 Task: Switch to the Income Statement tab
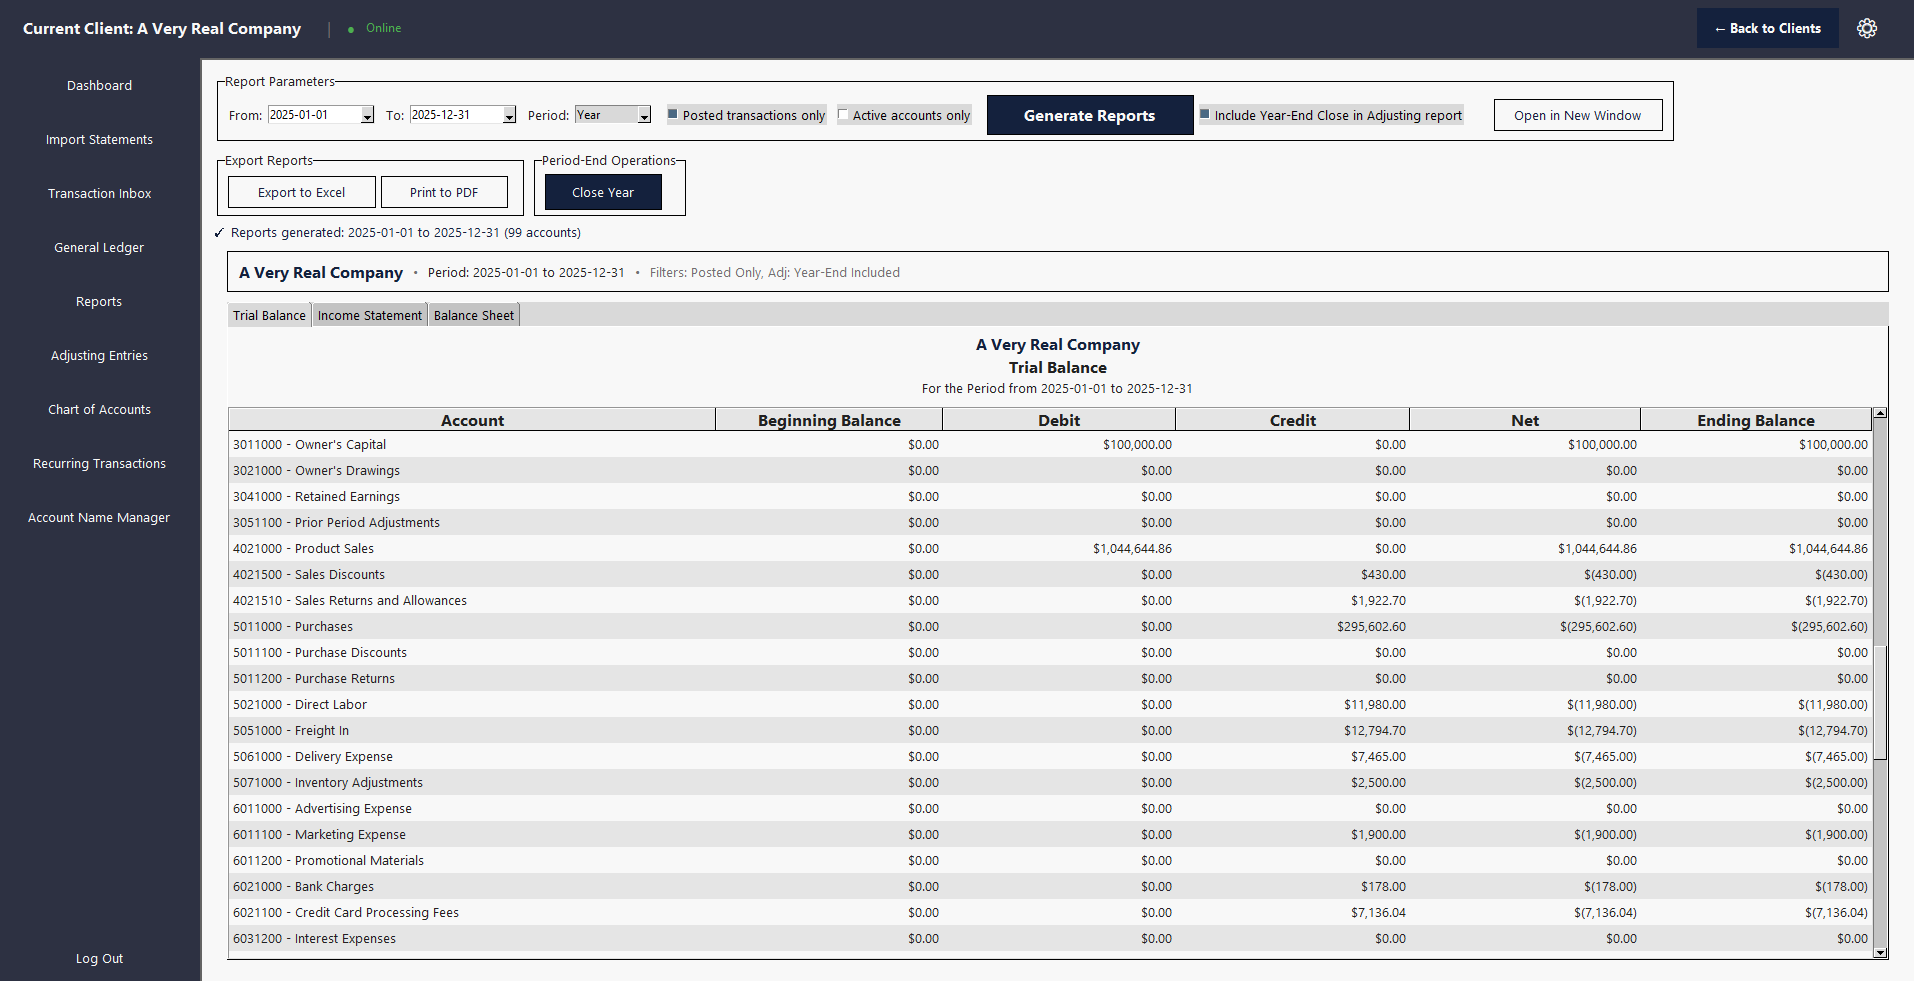click(369, 314)
